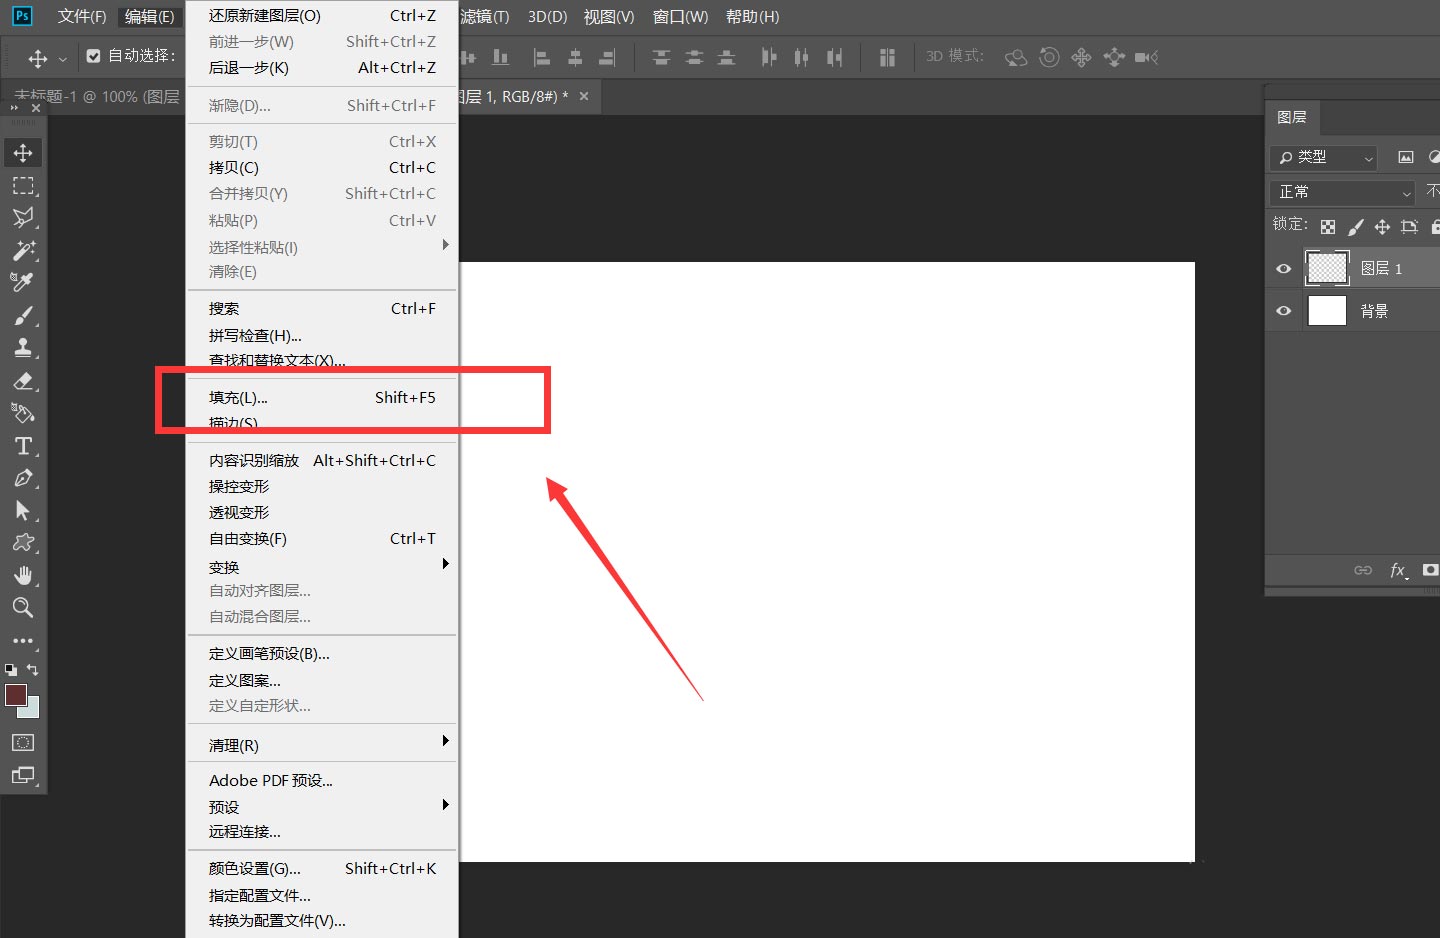Select the Custom Shape tool
This screenshot has width=1440, height=938.
[23, 543]
